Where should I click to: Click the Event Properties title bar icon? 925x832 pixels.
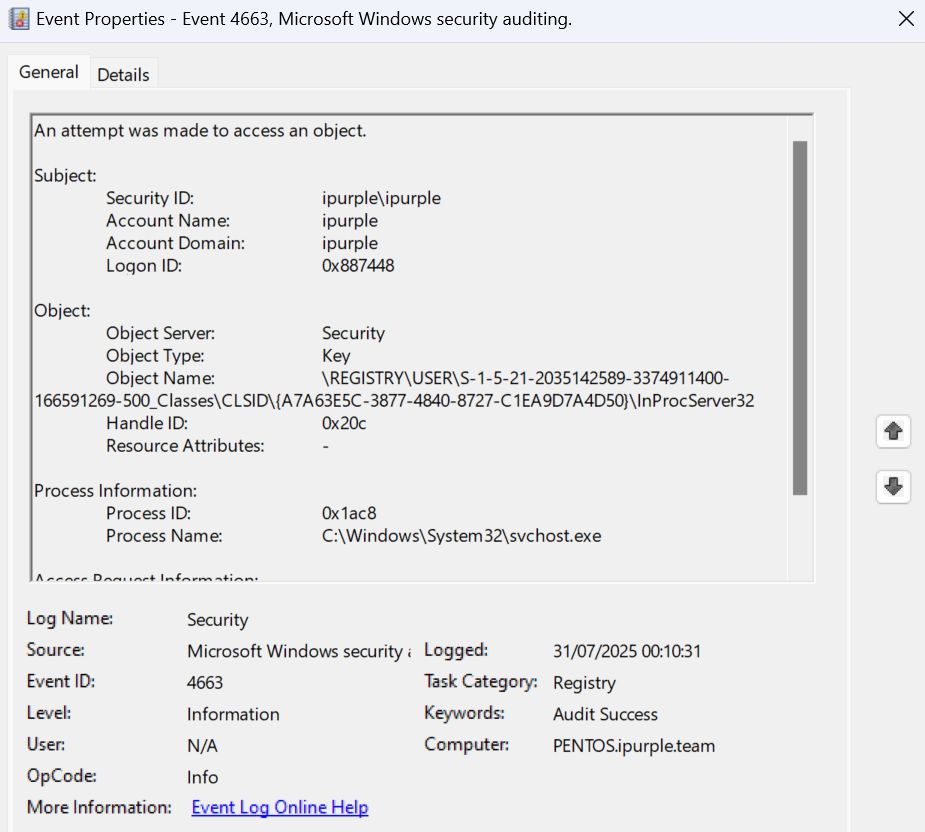pos(19,19)
